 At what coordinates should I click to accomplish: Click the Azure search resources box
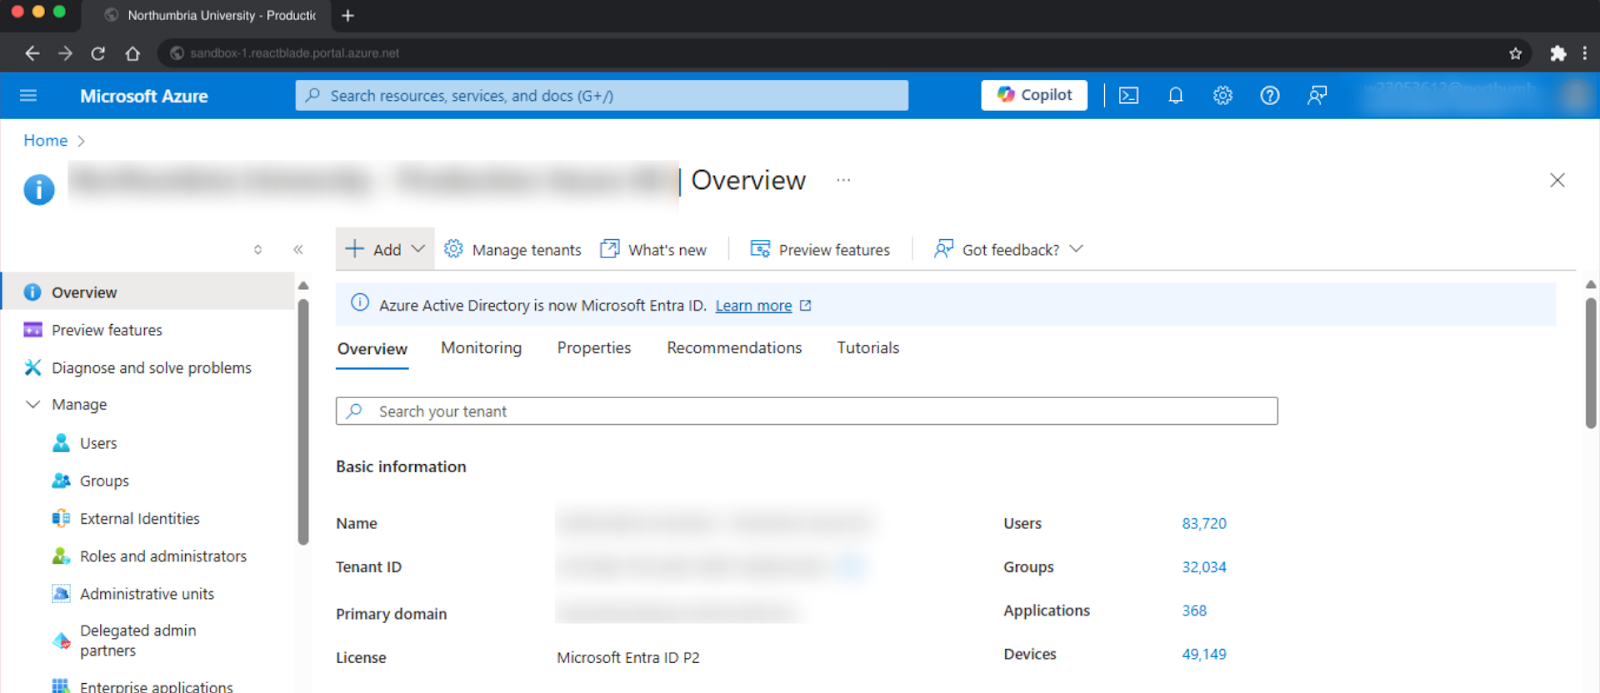point(602,96)
